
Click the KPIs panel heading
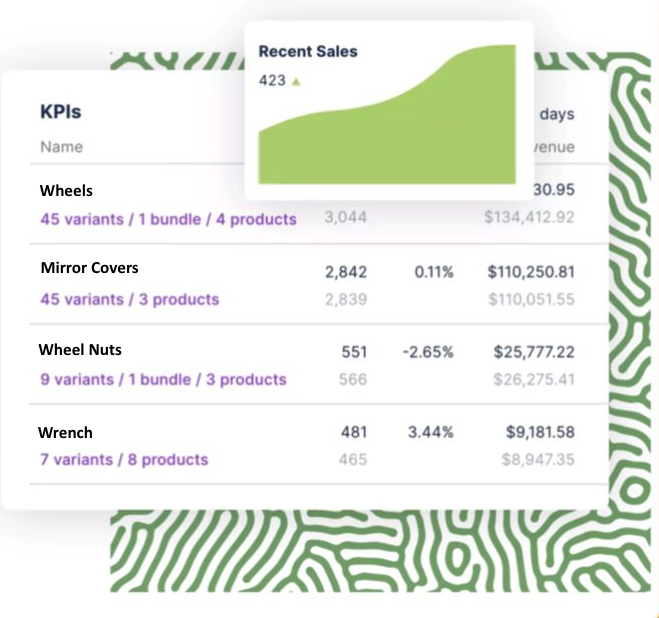(61, 111)
